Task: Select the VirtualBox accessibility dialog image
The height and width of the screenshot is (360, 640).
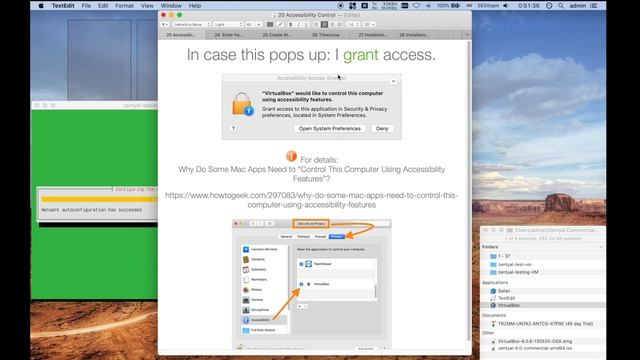Action: click(x=312, y=107)
